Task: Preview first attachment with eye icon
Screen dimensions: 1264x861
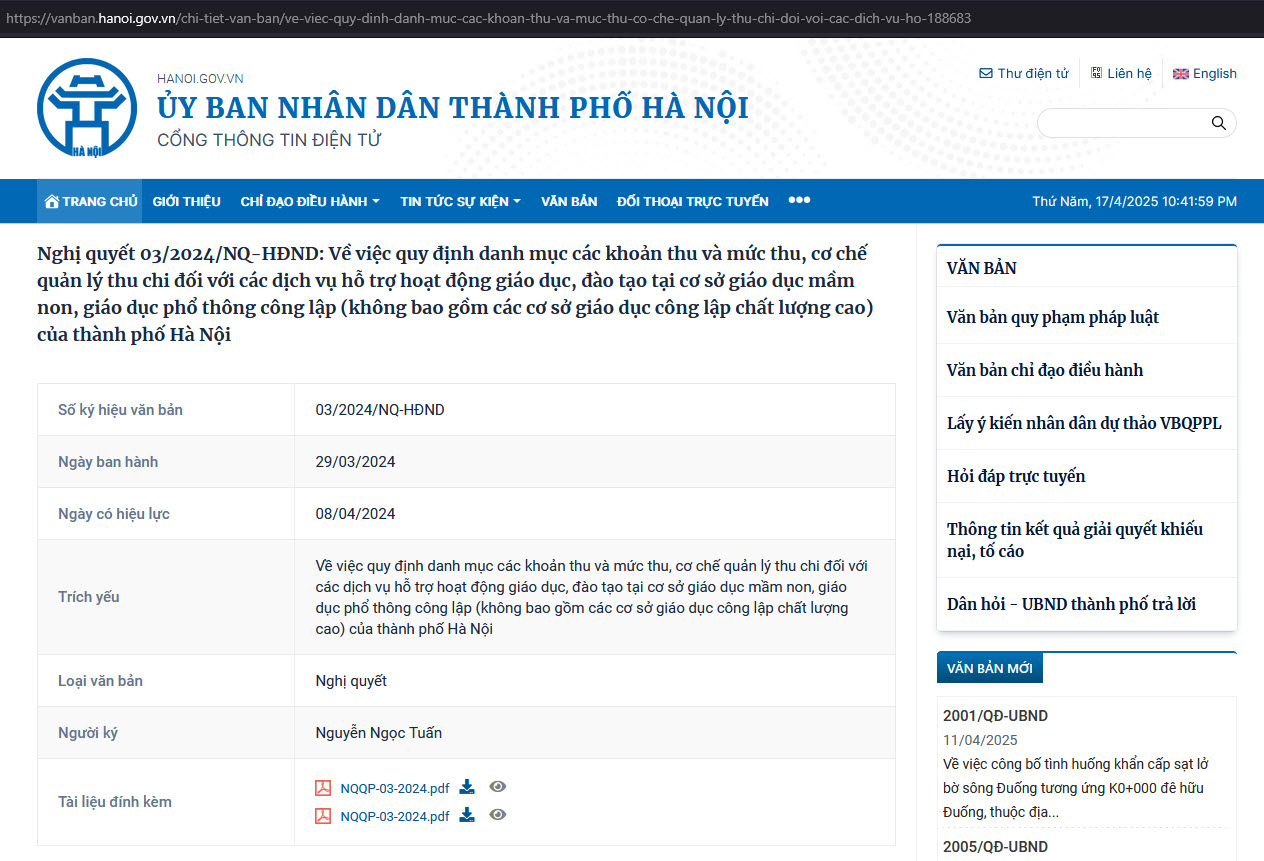Action: 497,787
